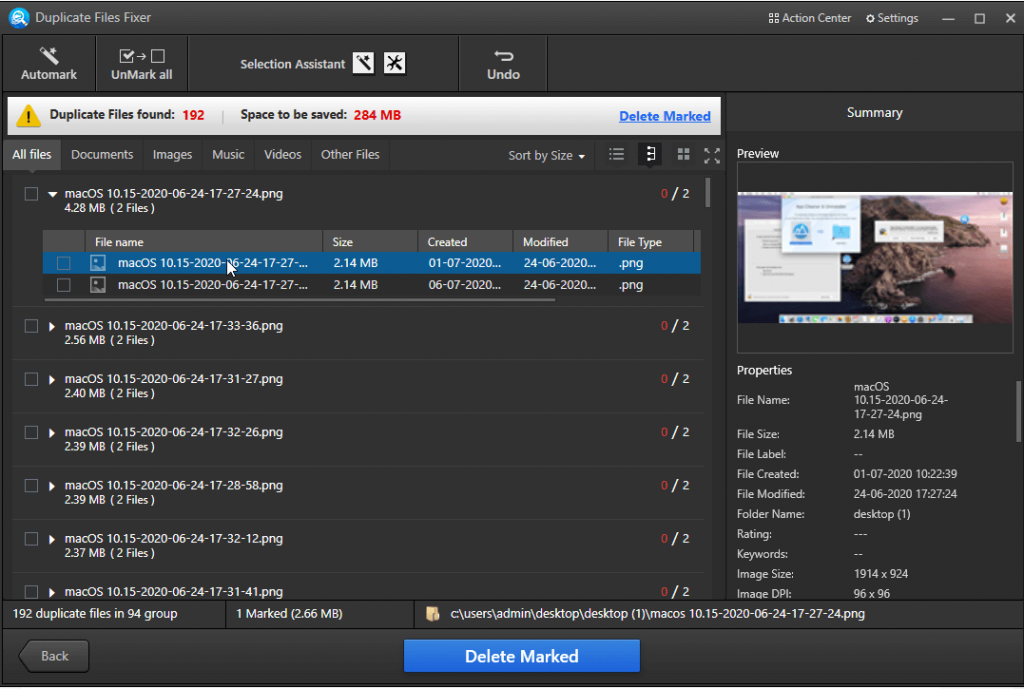Click the file list vertical scrollbar
Screen dimensions: 1024x689
(x=707, y=193)
